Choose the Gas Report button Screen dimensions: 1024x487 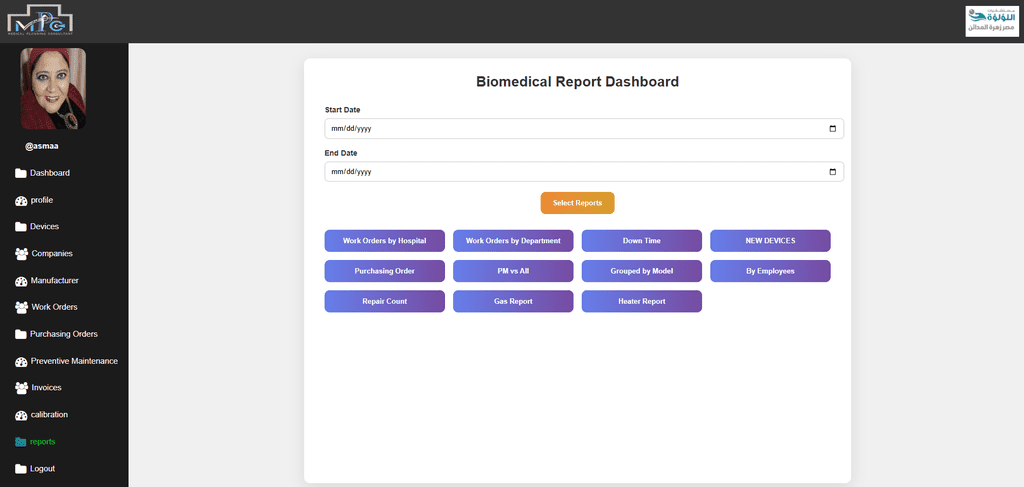(x=513, y=301)
